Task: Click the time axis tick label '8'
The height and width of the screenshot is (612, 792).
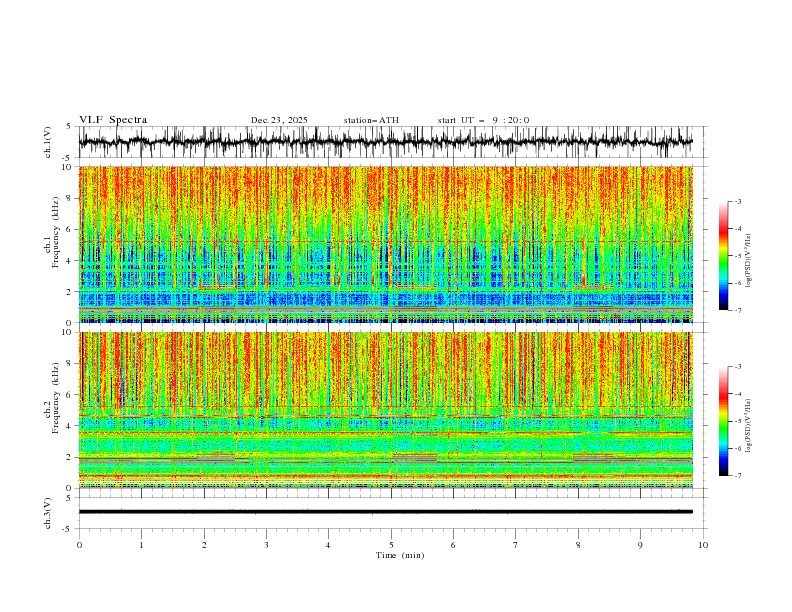Action: click(x=578, y=545)
